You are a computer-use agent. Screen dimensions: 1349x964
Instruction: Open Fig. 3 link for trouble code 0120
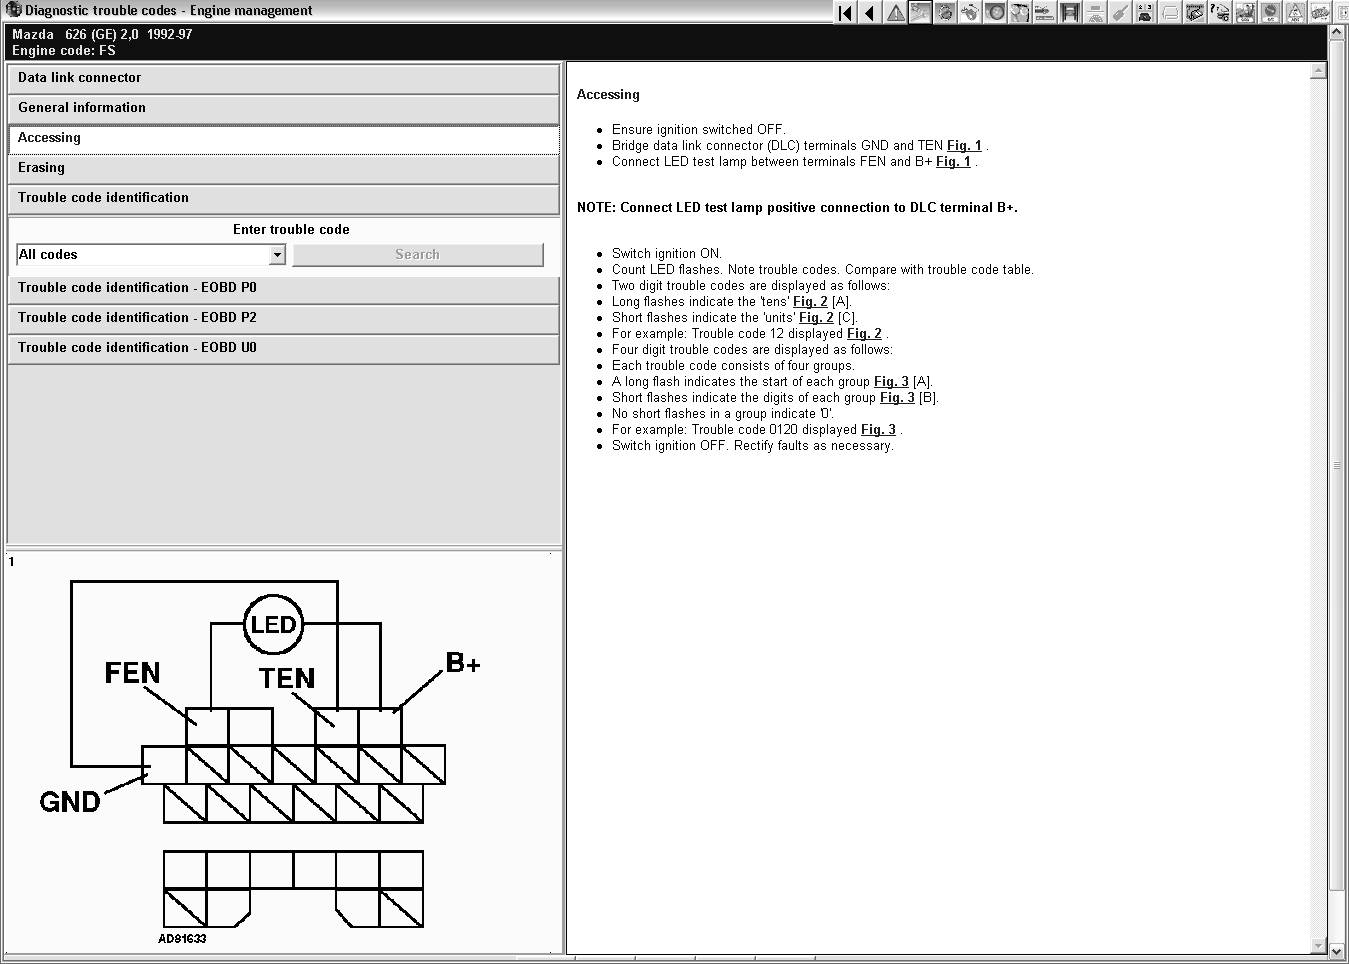click(878, 429)
